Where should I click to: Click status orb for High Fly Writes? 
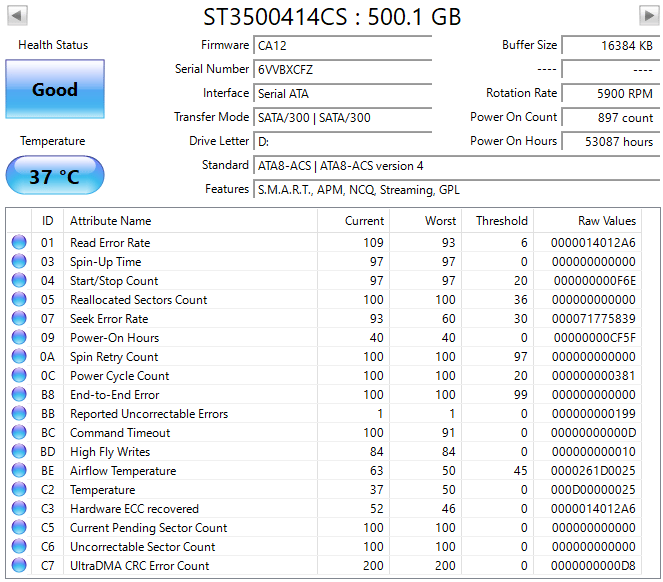19,451
